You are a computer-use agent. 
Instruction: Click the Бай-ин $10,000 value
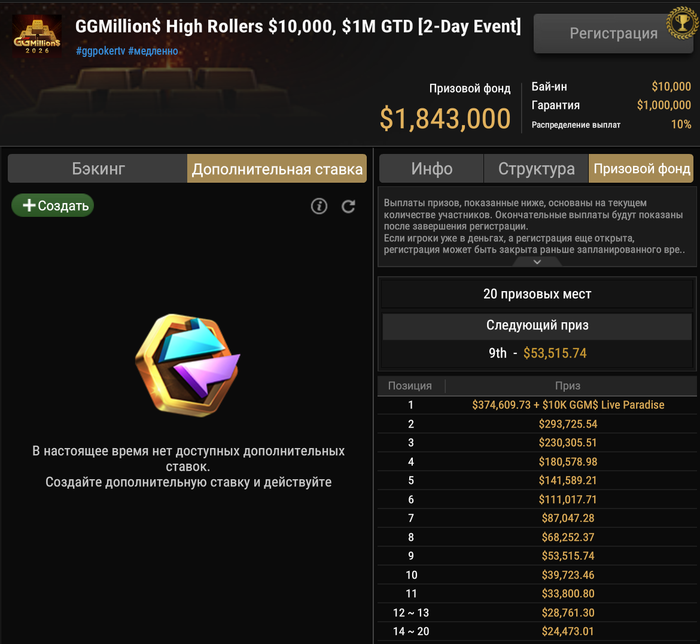(671, 87)
